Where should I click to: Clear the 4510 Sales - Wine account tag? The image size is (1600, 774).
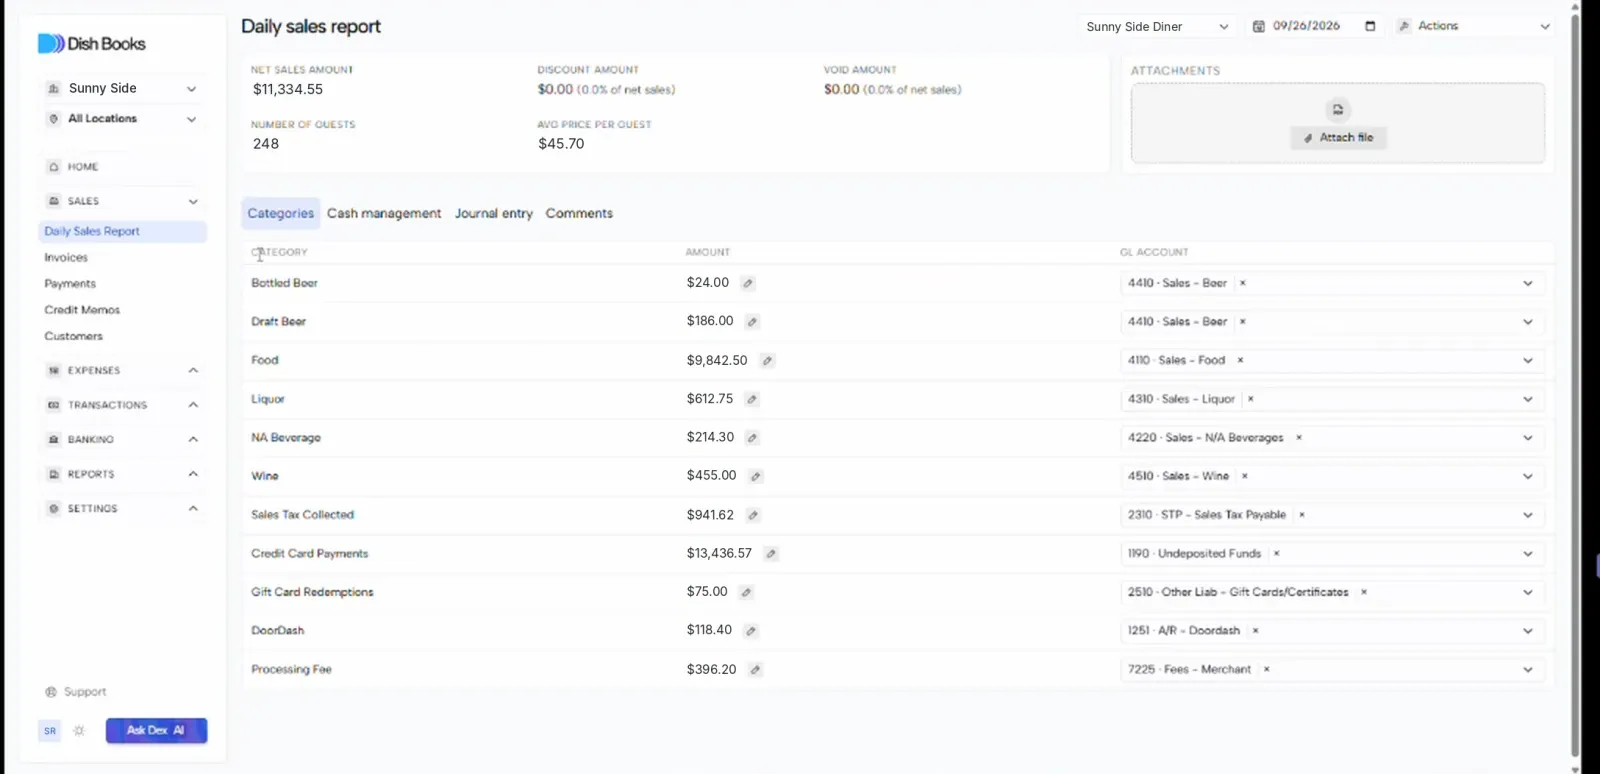click(x=1244, y=476)
